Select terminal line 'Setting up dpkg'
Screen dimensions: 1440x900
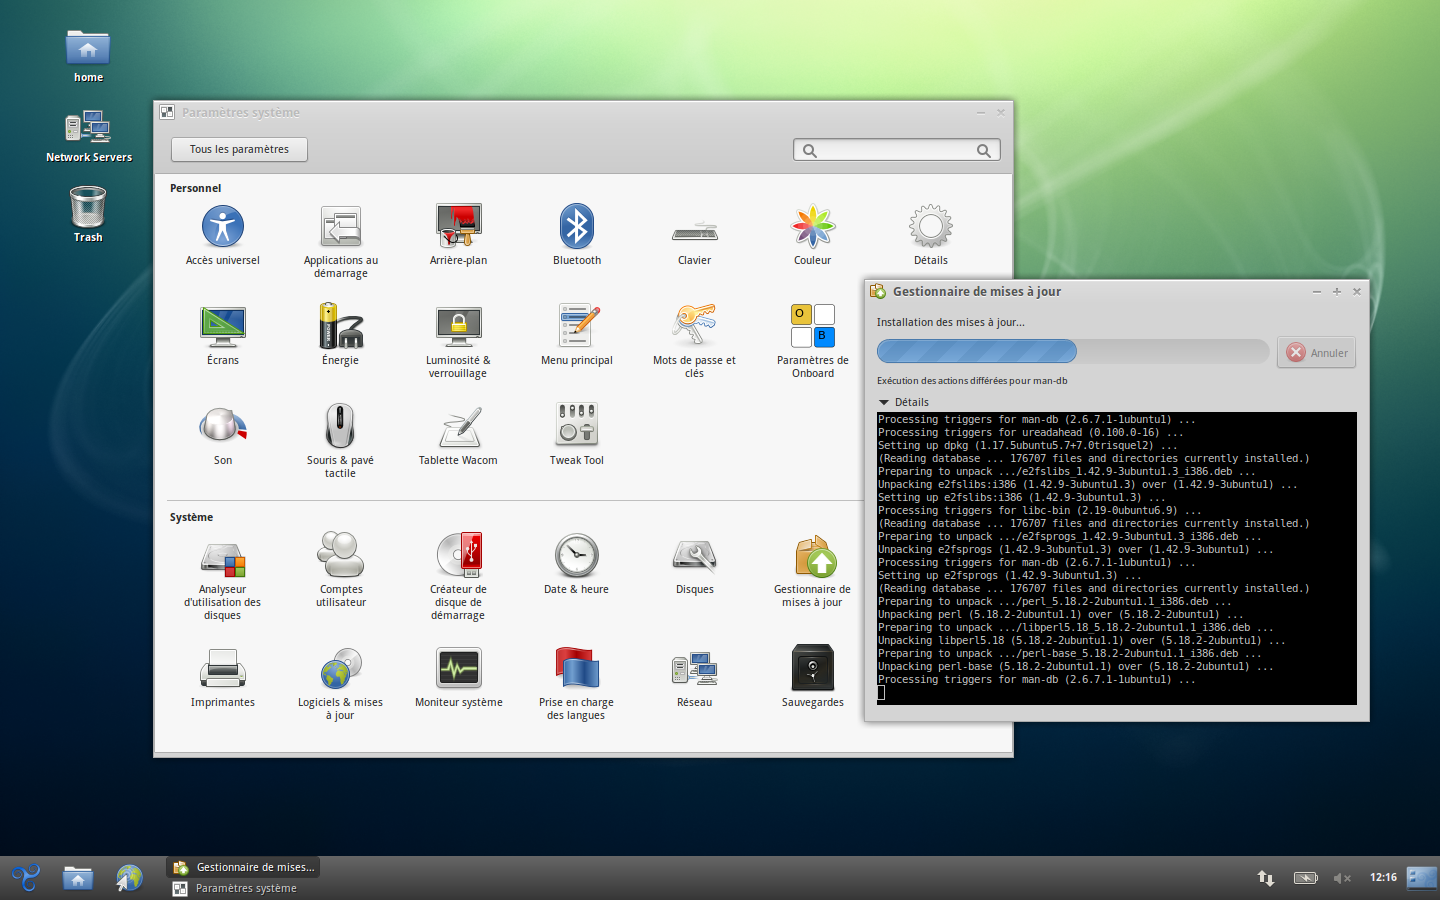click(x=1028, y=446)
